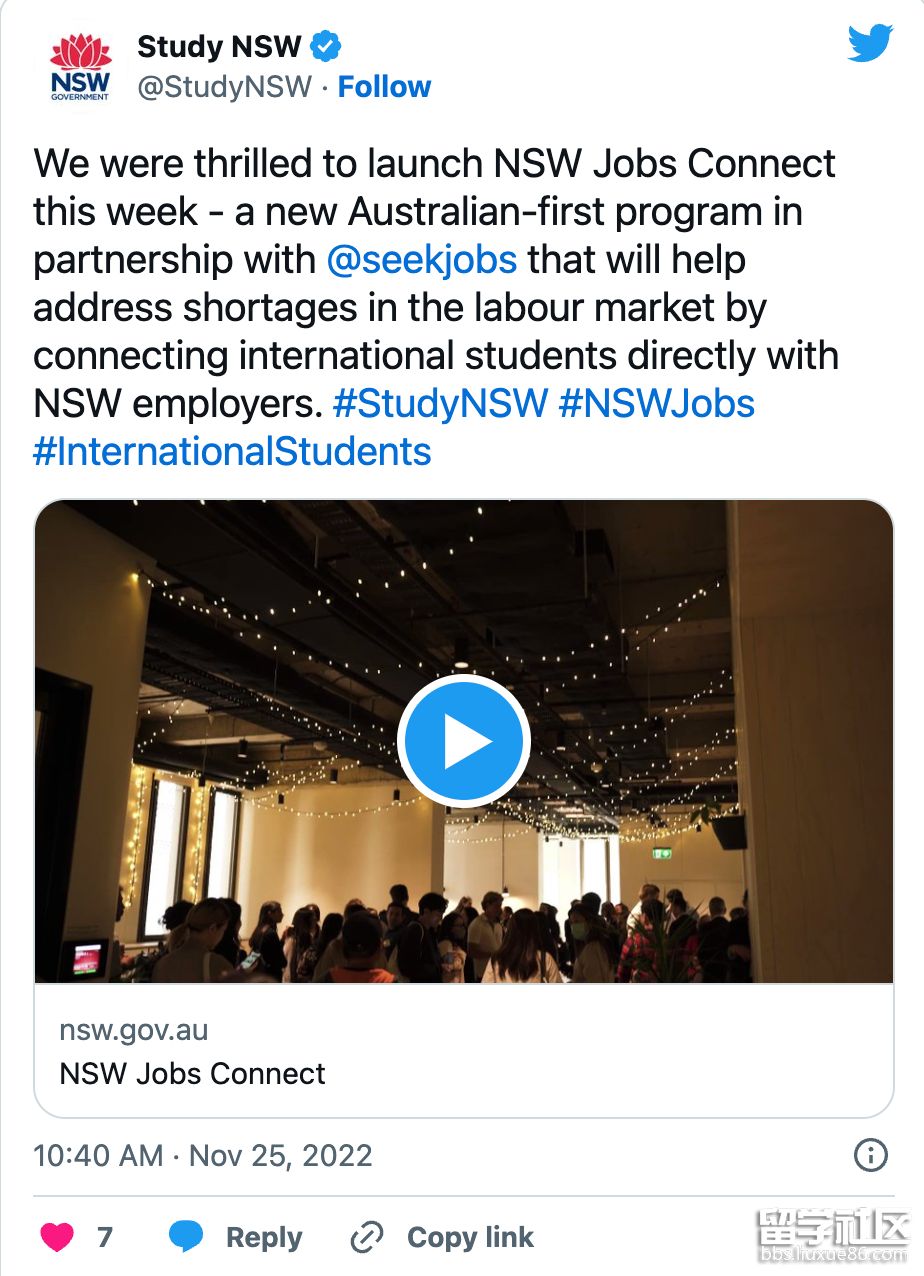
Task: Click the Copy link text label
Action: pos(470,1238)
